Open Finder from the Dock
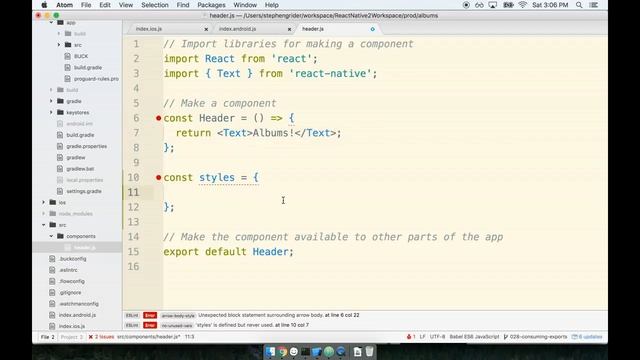The height and width of the screenshot is (360, 640). [x=270, y=351]
